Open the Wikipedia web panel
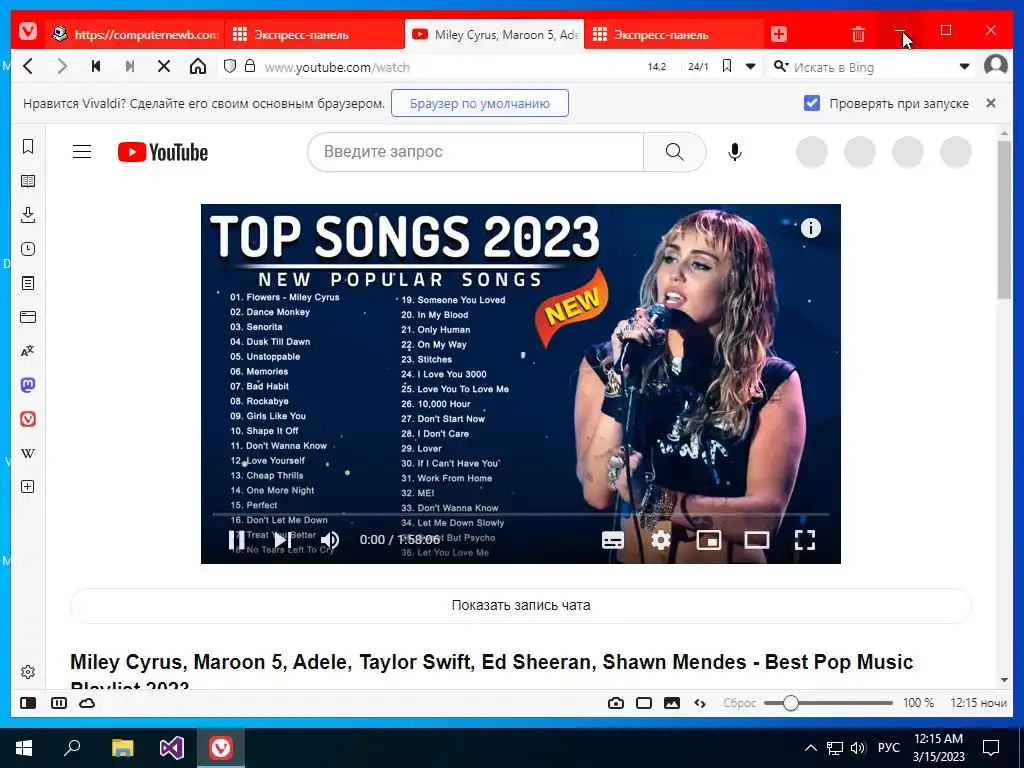Viewport: 1024px width, 768px height. coord(28,453)
